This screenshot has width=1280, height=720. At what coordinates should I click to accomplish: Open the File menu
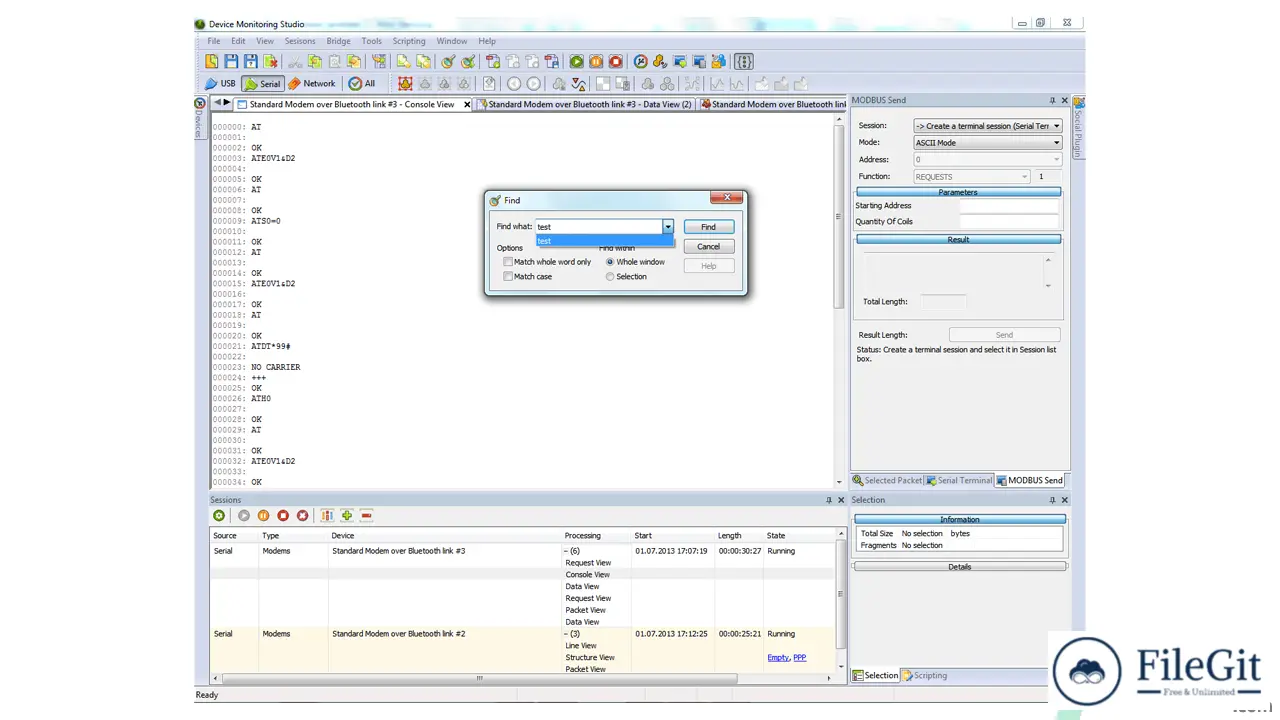click(x=214, y=41)
